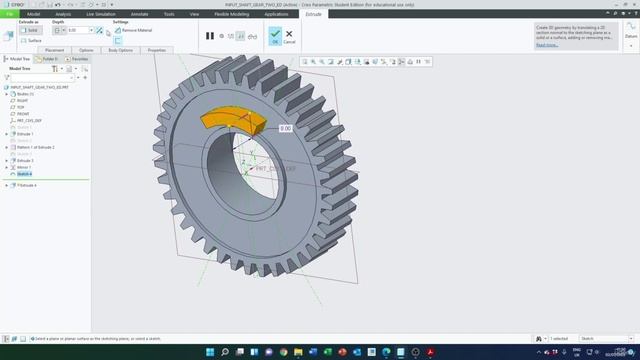The height and width of the screenshot is (360, 640).
Task: Open Quick Access toolbar customize arrow
Action: click(112, 4)
